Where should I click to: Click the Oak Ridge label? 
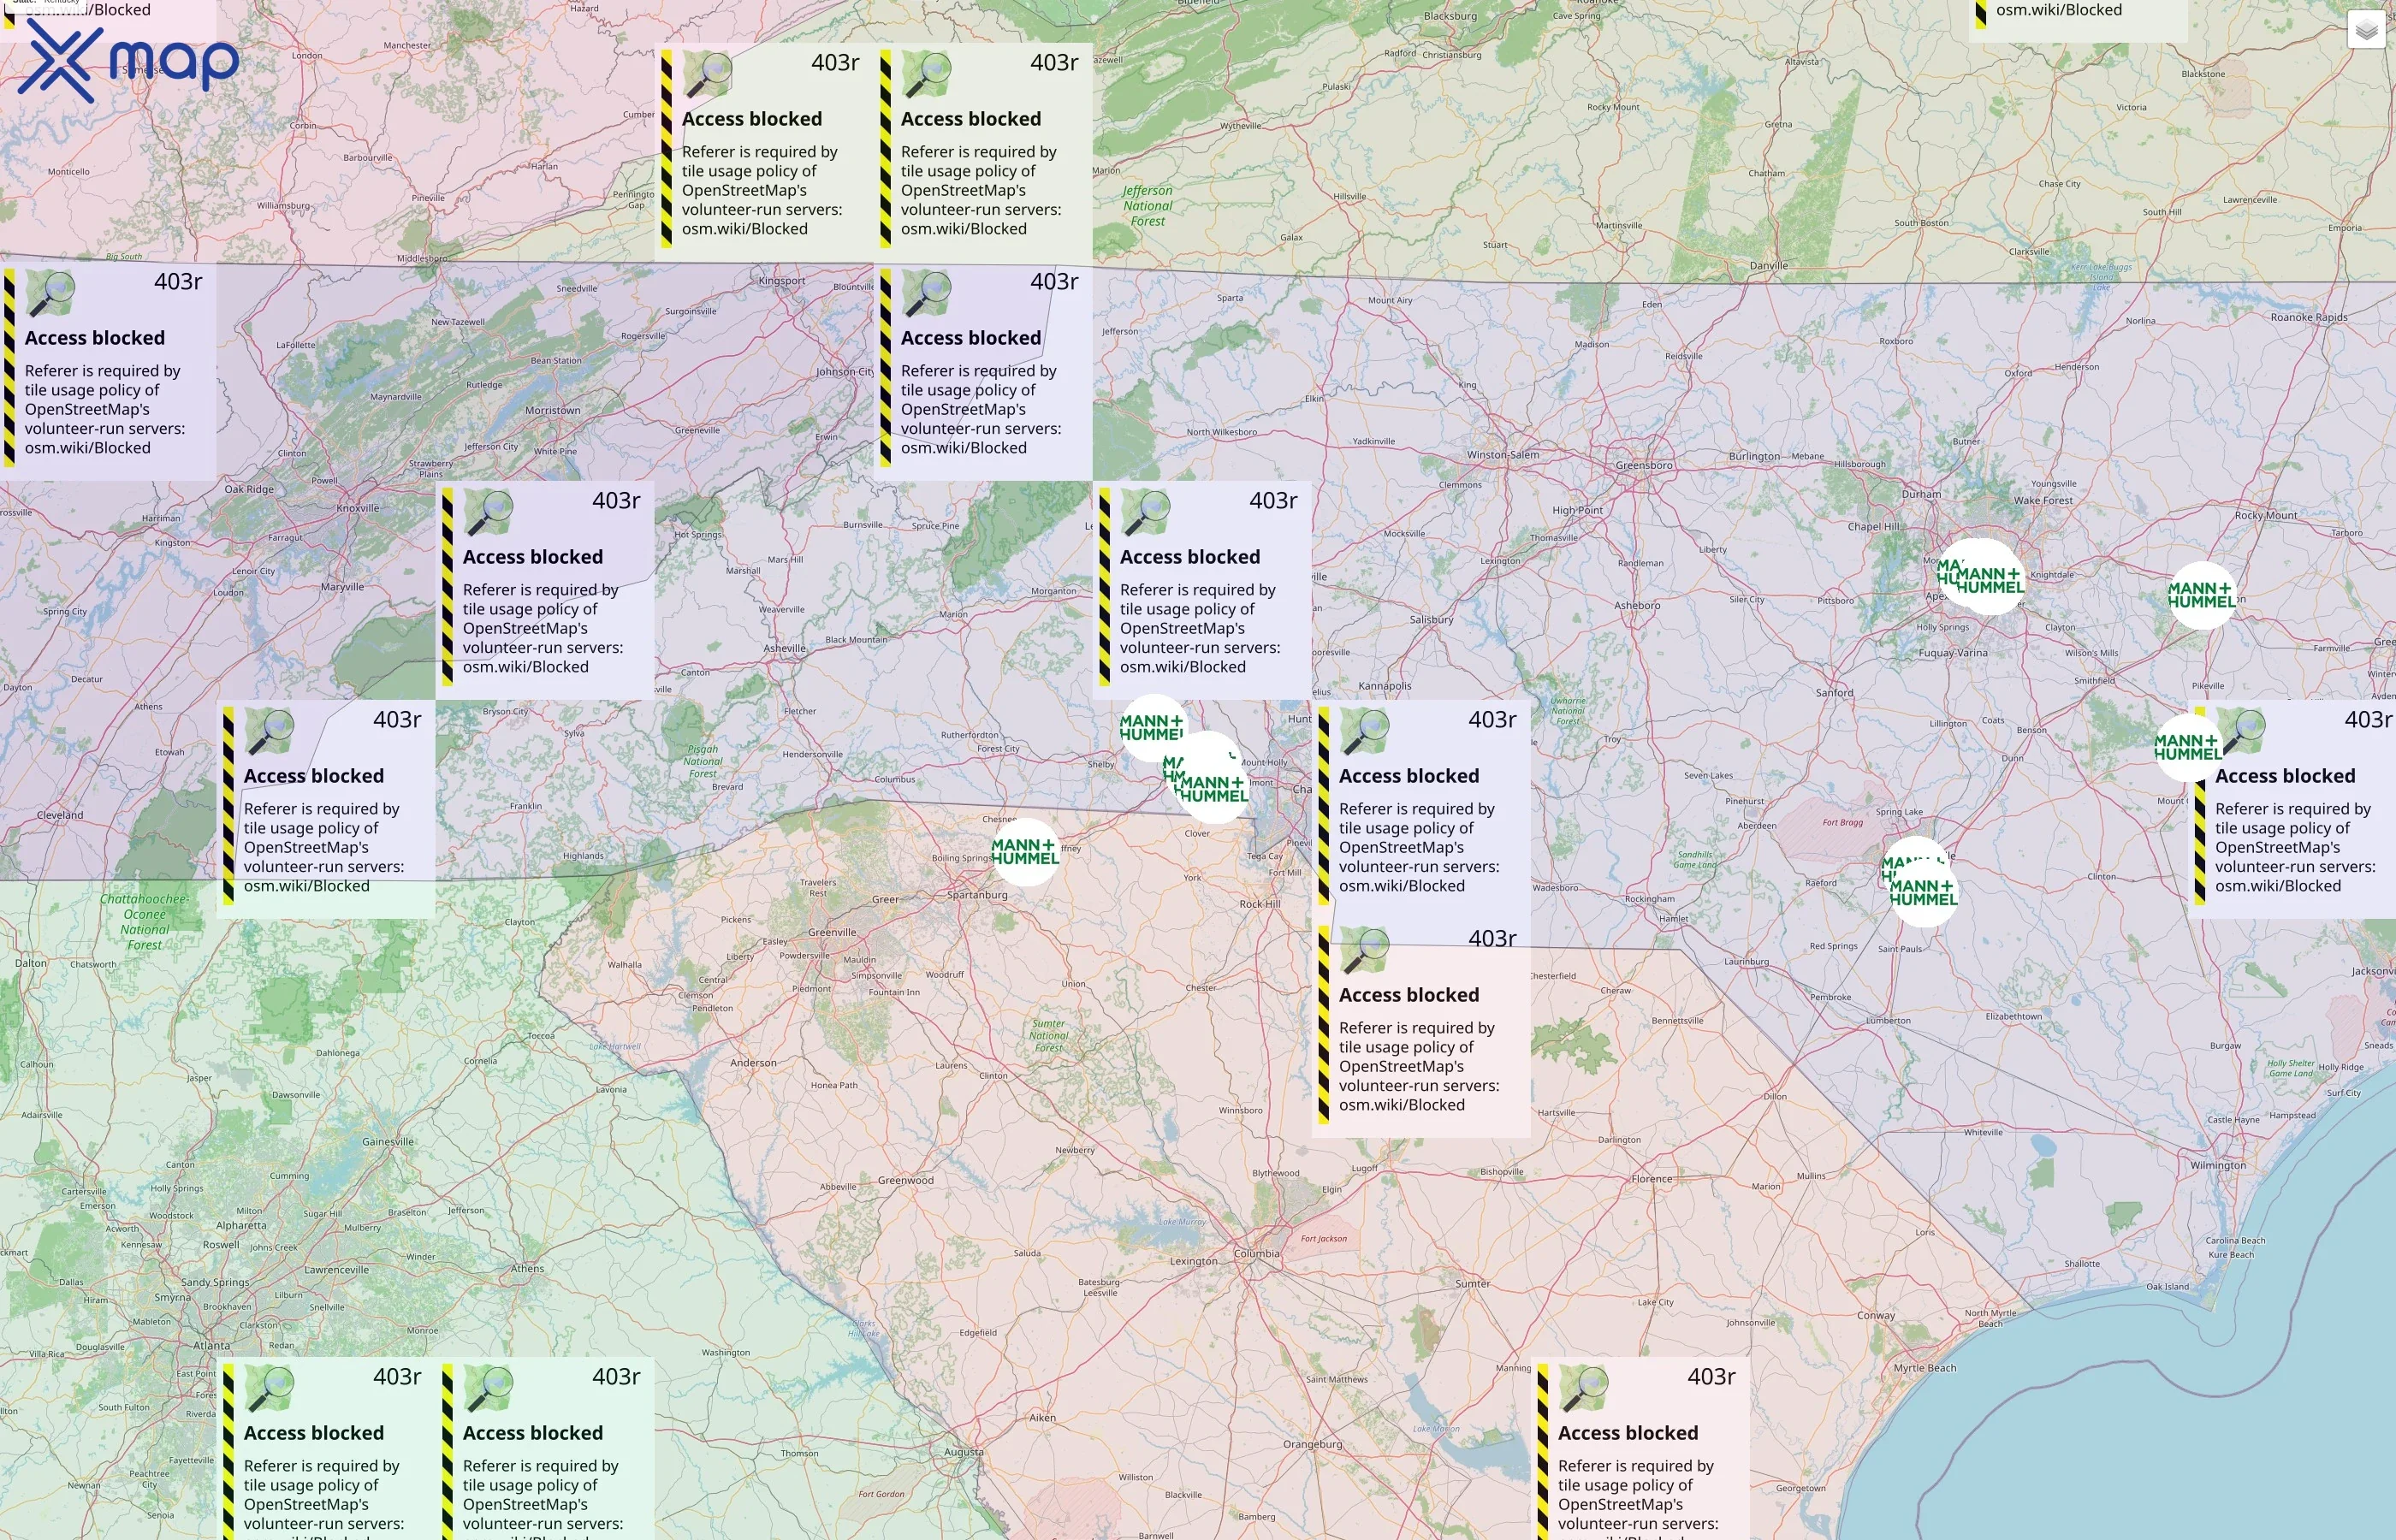[x=249, y=489]
